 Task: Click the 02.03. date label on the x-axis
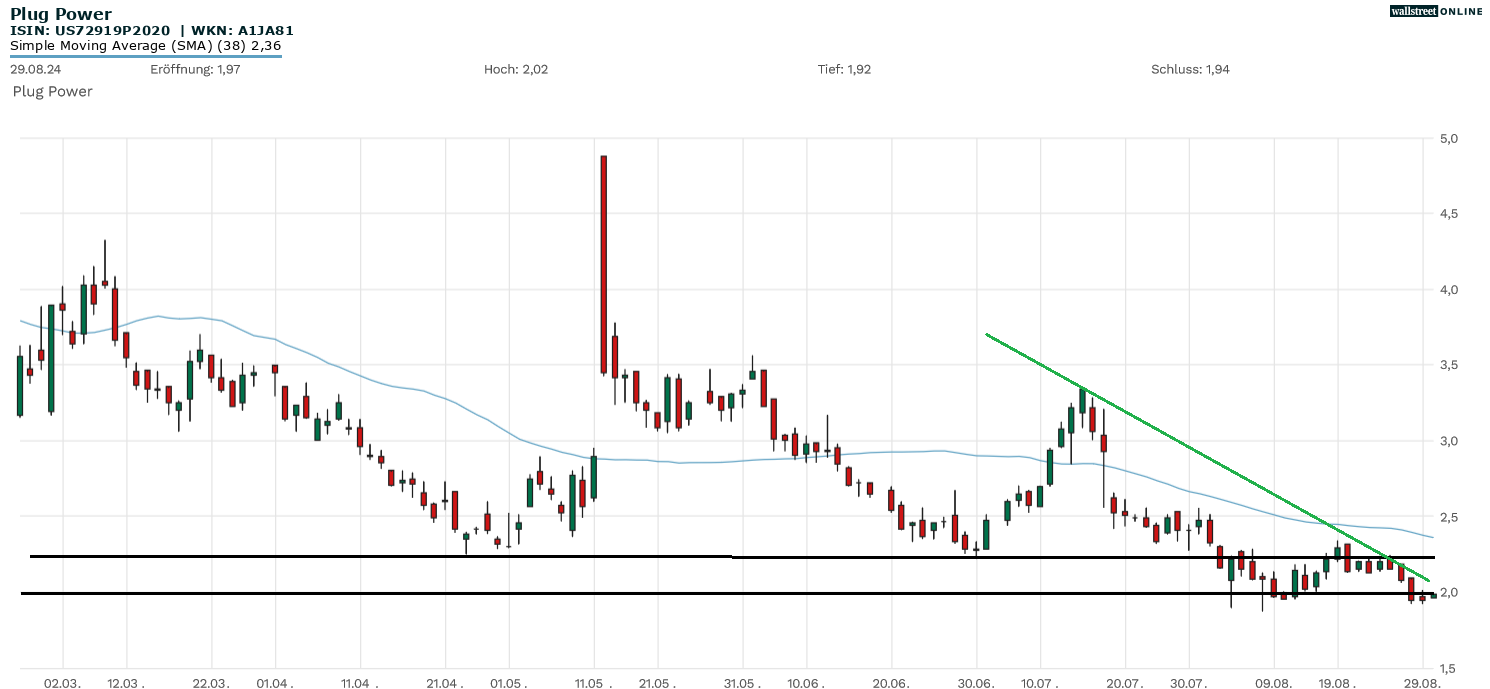tap(62, 684)
